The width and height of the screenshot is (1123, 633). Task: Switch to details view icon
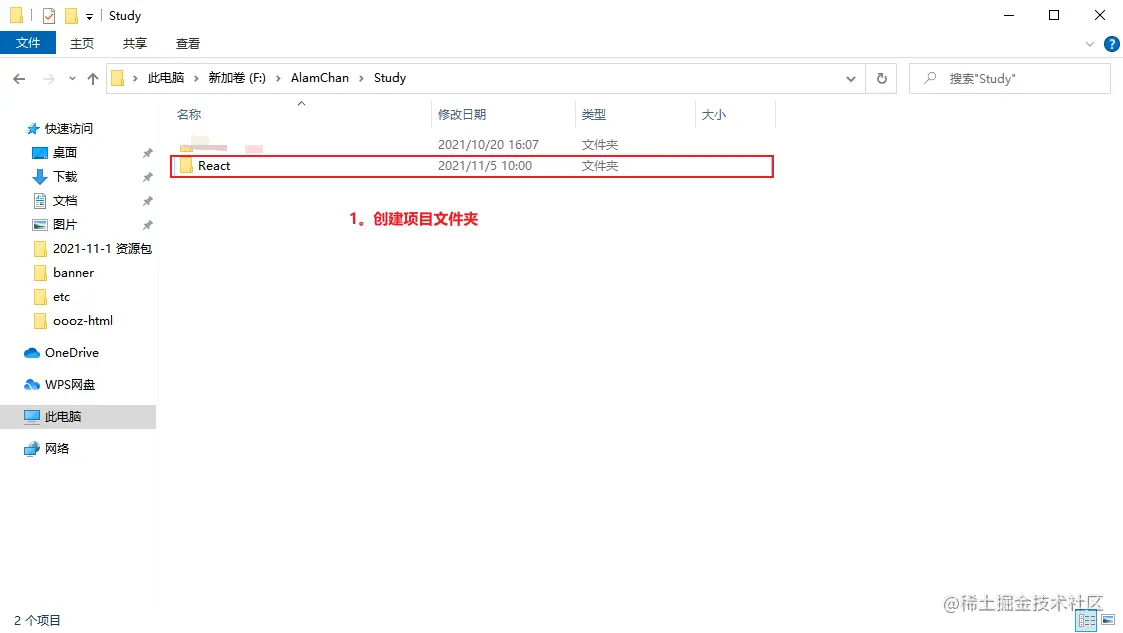pos(1086,620)
